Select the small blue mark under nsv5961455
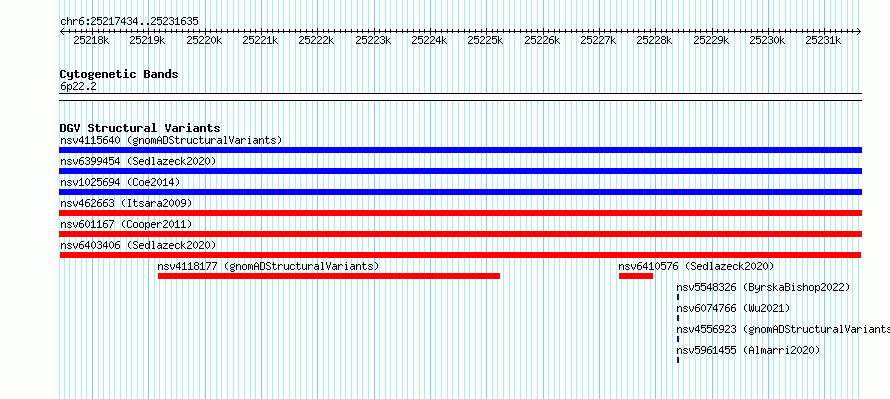 [x=678, y=360]
